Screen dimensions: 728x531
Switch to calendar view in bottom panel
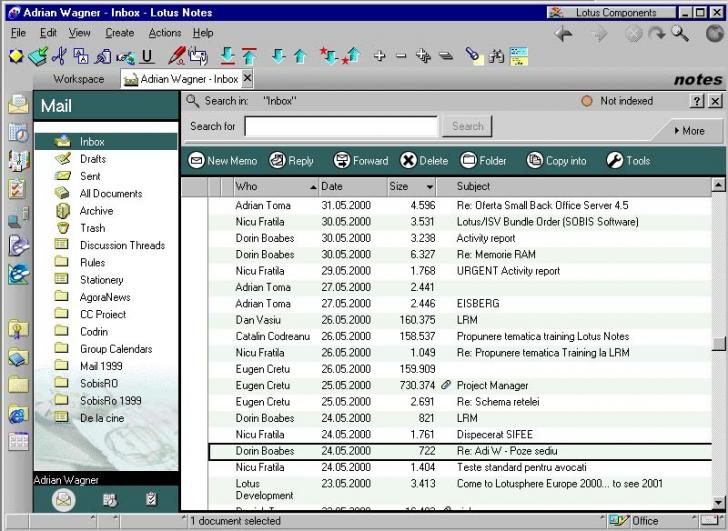click(108, 499)
